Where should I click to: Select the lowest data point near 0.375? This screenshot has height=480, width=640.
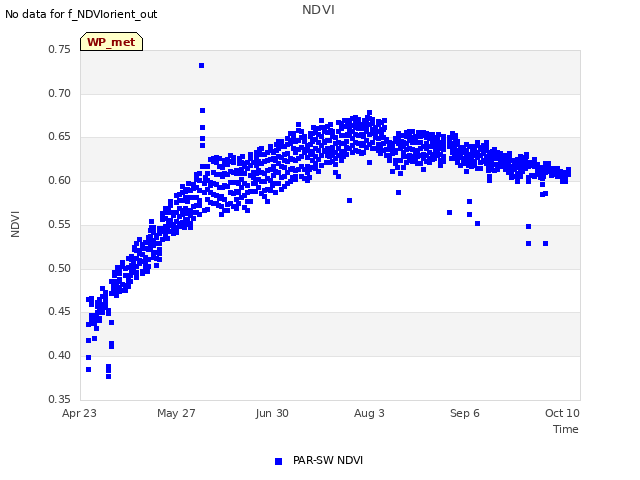click(x=109, y=376)
